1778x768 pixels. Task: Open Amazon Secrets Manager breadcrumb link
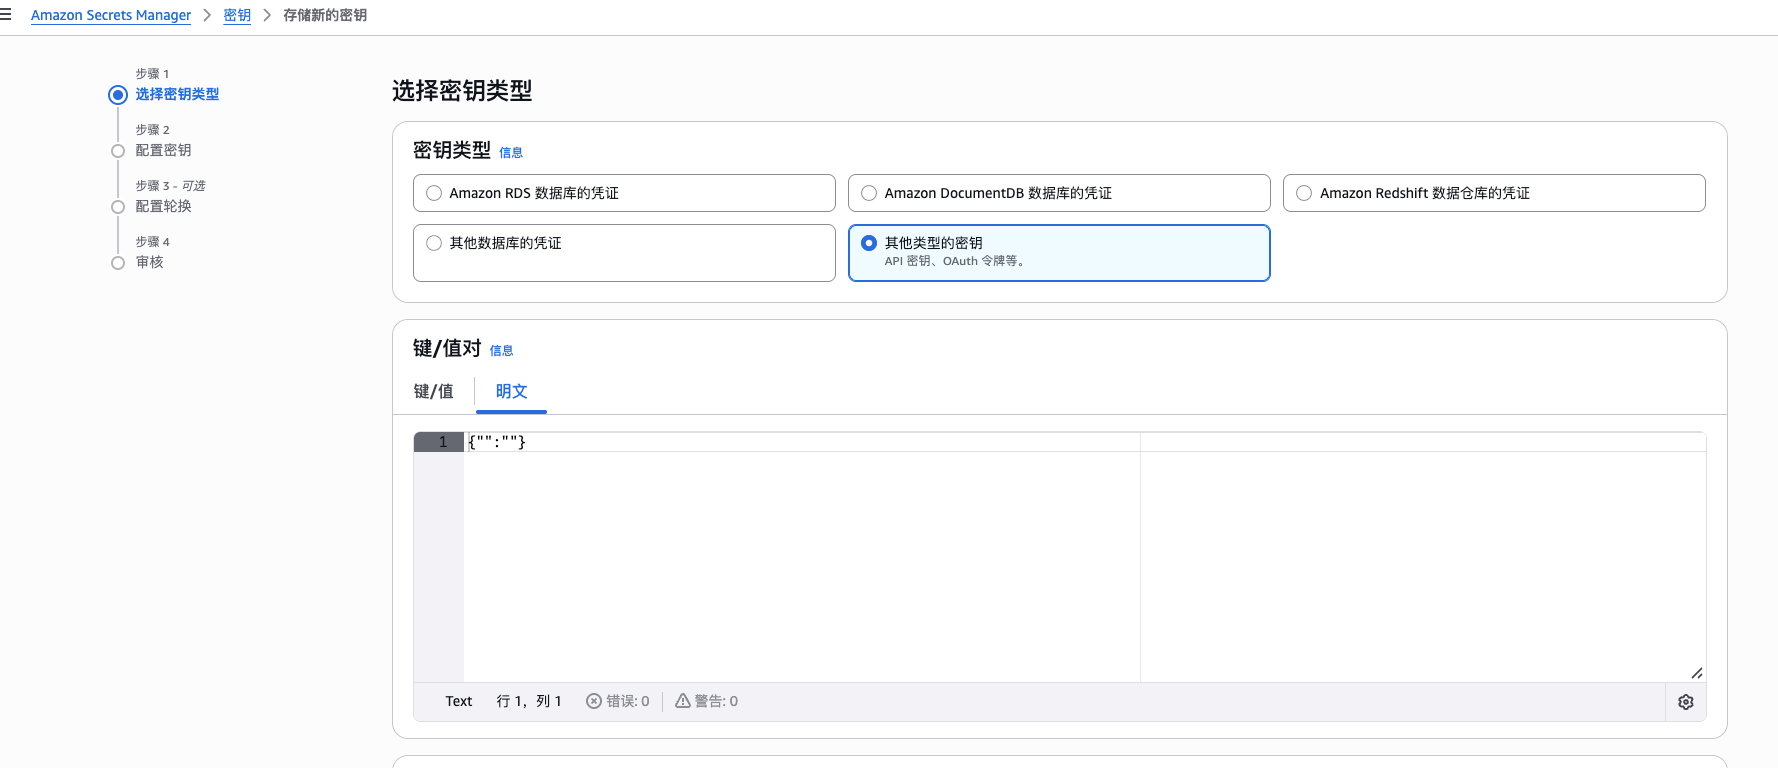(111, 15)
